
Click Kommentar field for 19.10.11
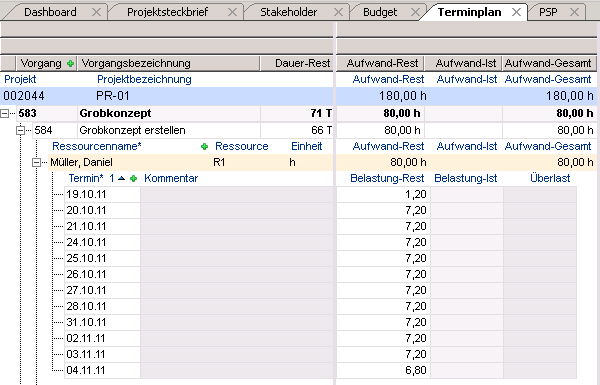click(x=237, y=194)
